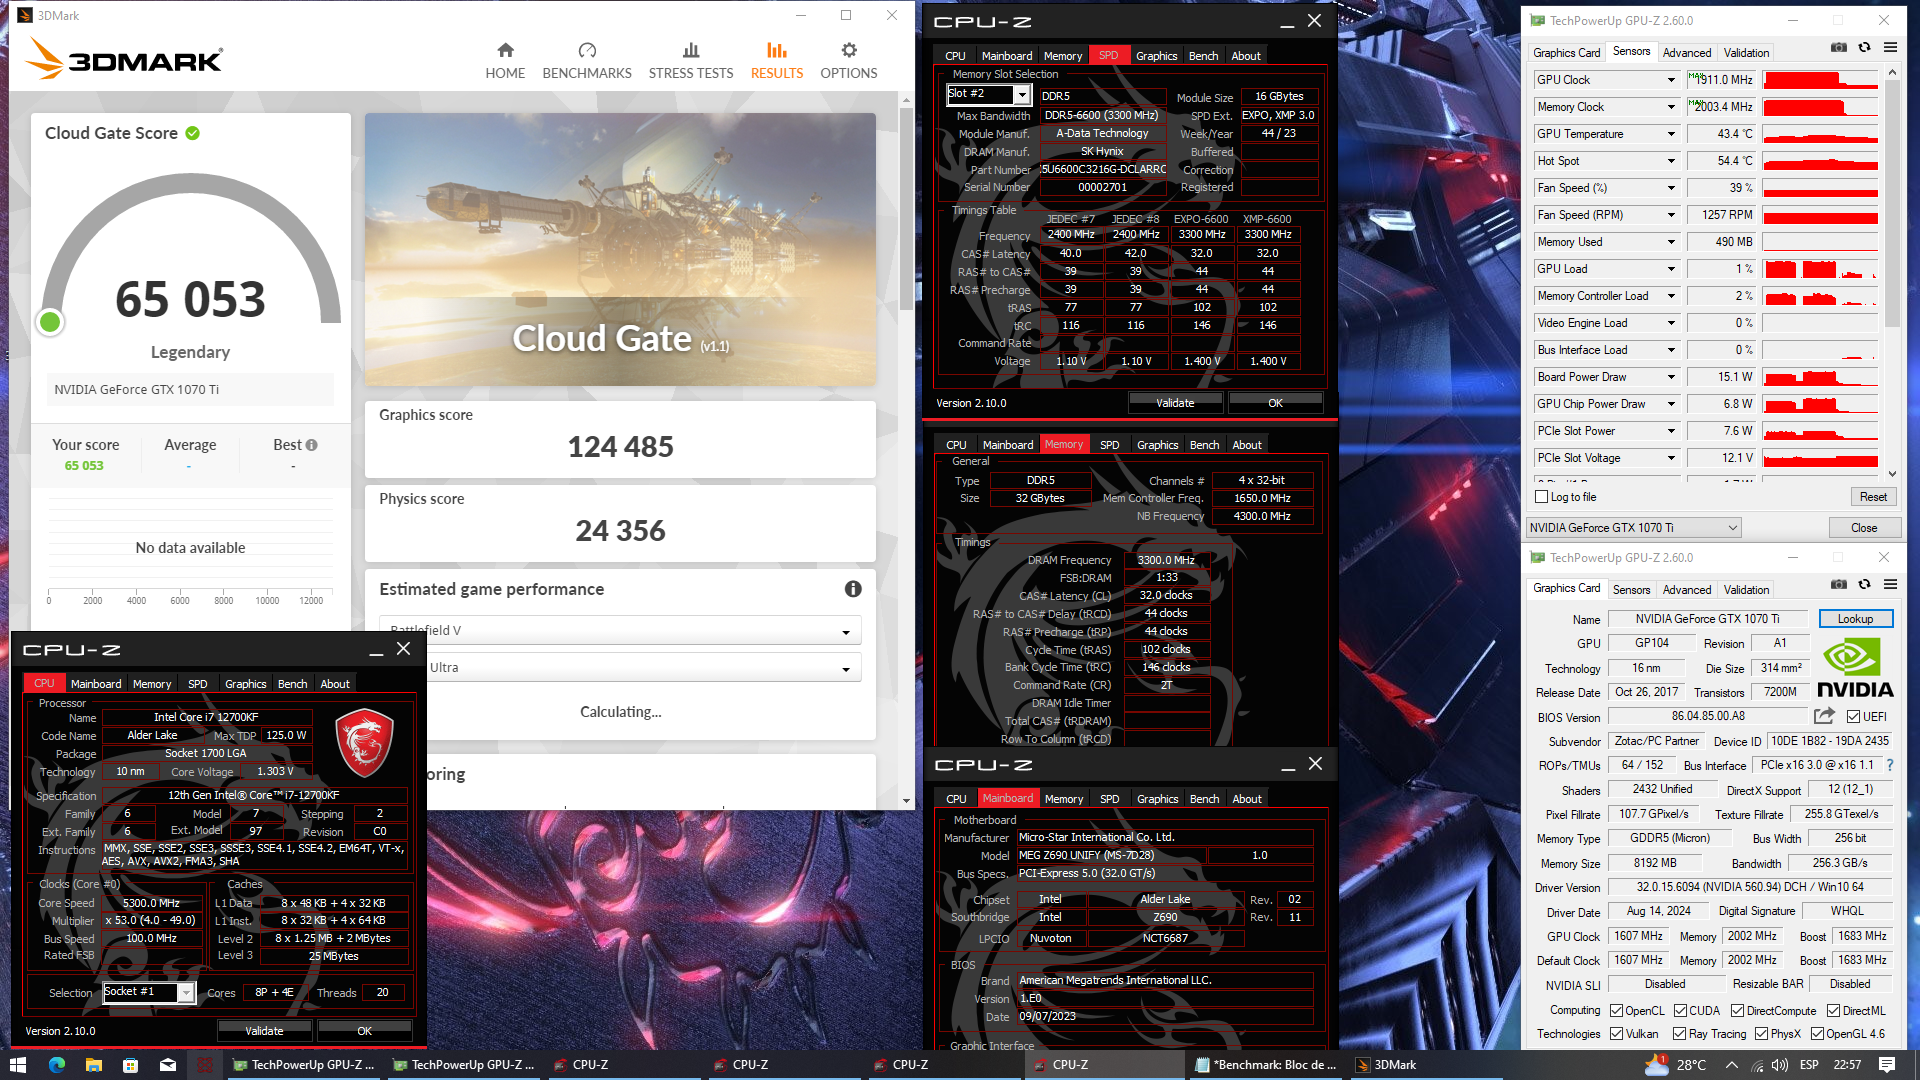Click Close button in GPU-Z Sensors
Screen dimensions: 1920x1080
(x=1863, y=528)
